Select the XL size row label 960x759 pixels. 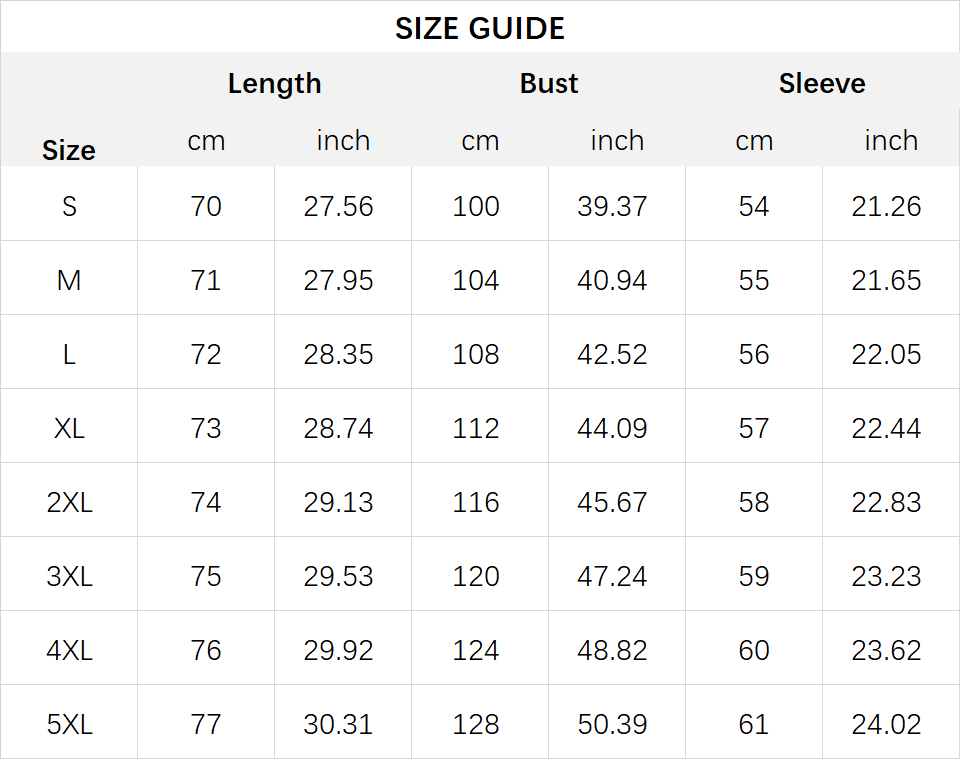coord(69,428)
